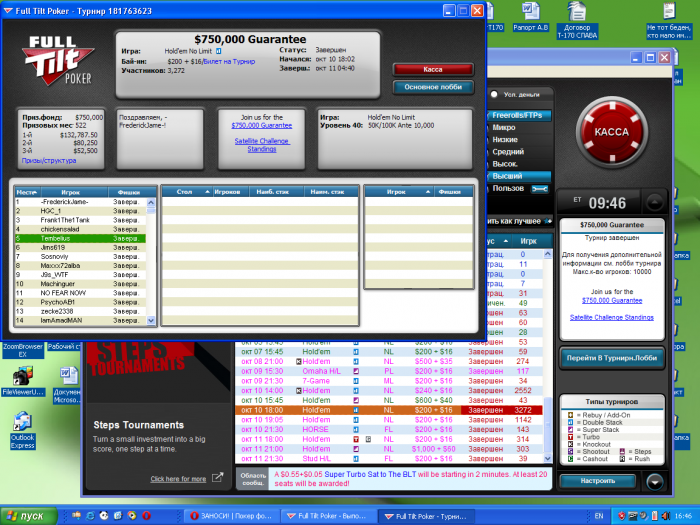Click the $750,000 Guarantee link in lobby info panel
Viewport: 700px width, 525px height.
pyautogui.click(x=612, y=300)
